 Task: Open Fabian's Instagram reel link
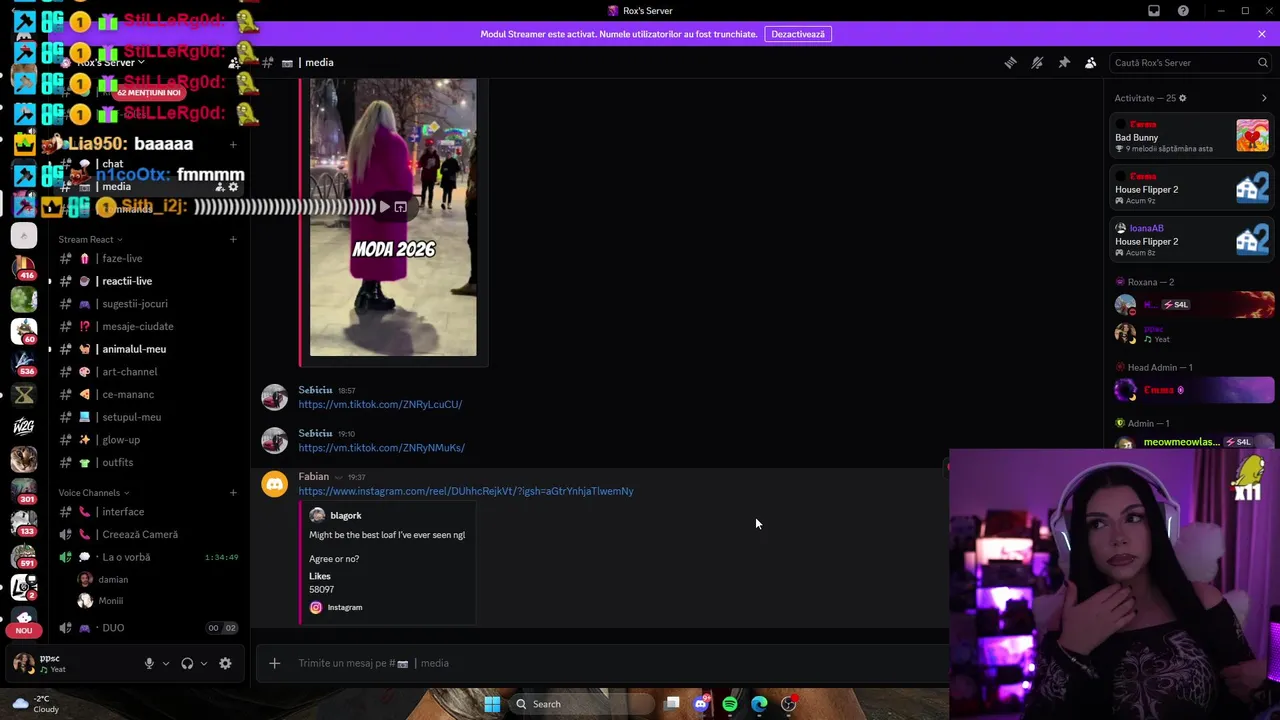pyautogui.click(x=466, y=491)
